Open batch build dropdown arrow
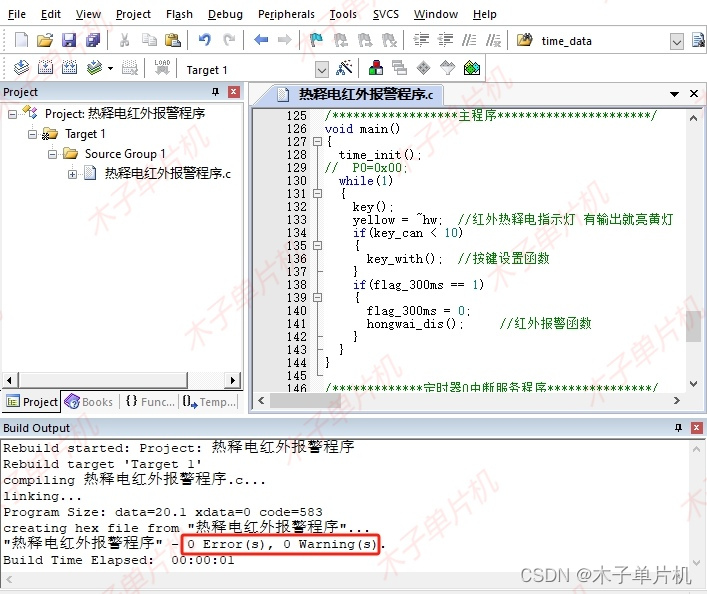The image size is (707, 594). [110, 69]
